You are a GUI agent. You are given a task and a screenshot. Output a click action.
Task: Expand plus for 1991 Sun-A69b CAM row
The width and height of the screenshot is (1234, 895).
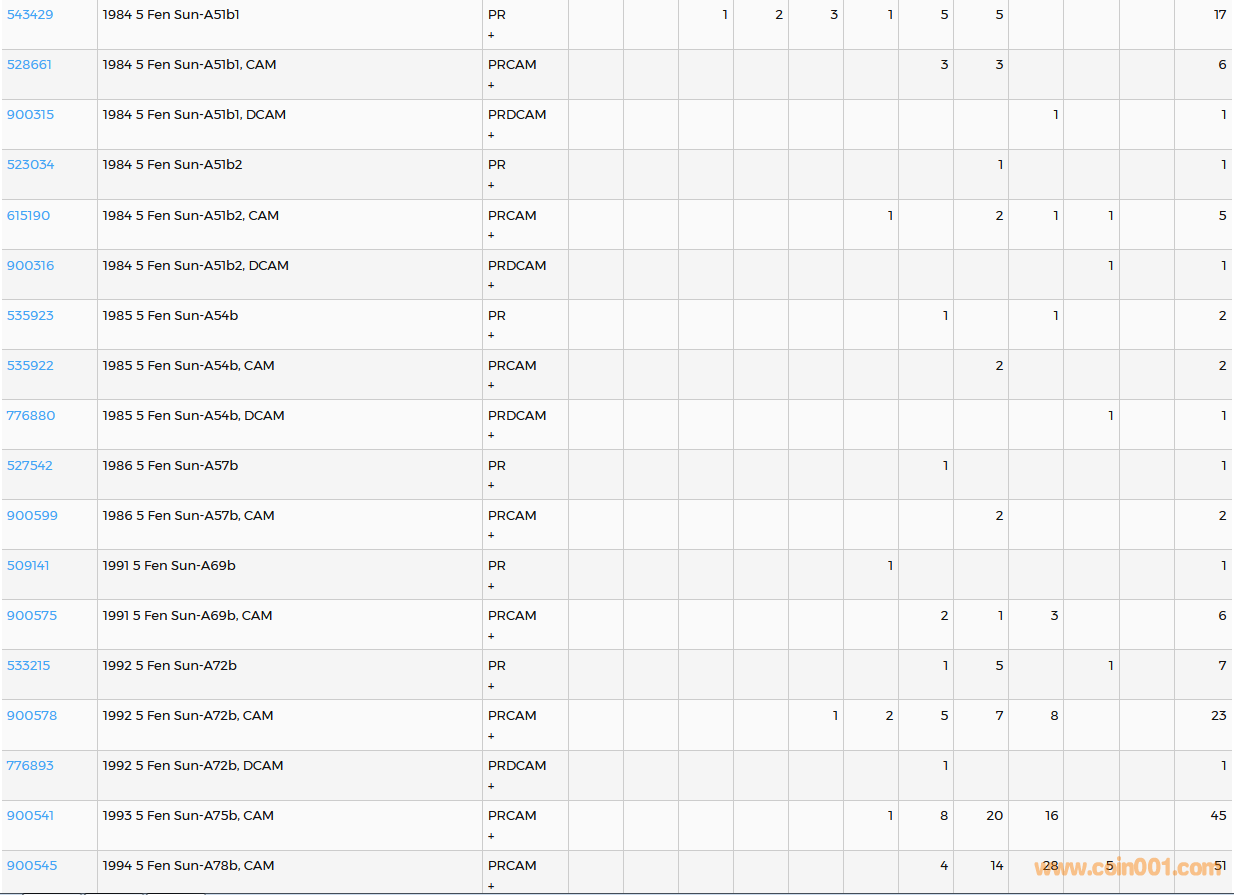(491, 636)
